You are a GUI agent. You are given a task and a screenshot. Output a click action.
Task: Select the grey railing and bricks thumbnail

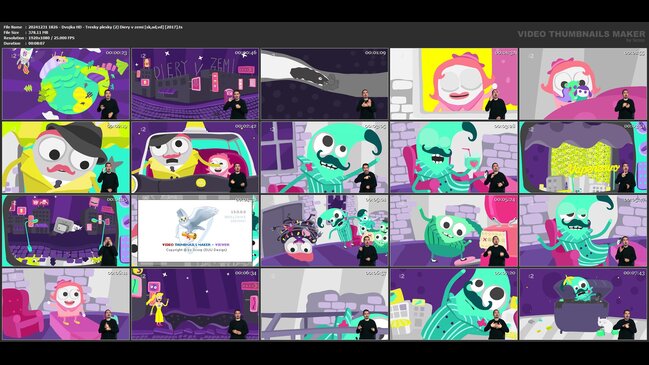[324, 304]
